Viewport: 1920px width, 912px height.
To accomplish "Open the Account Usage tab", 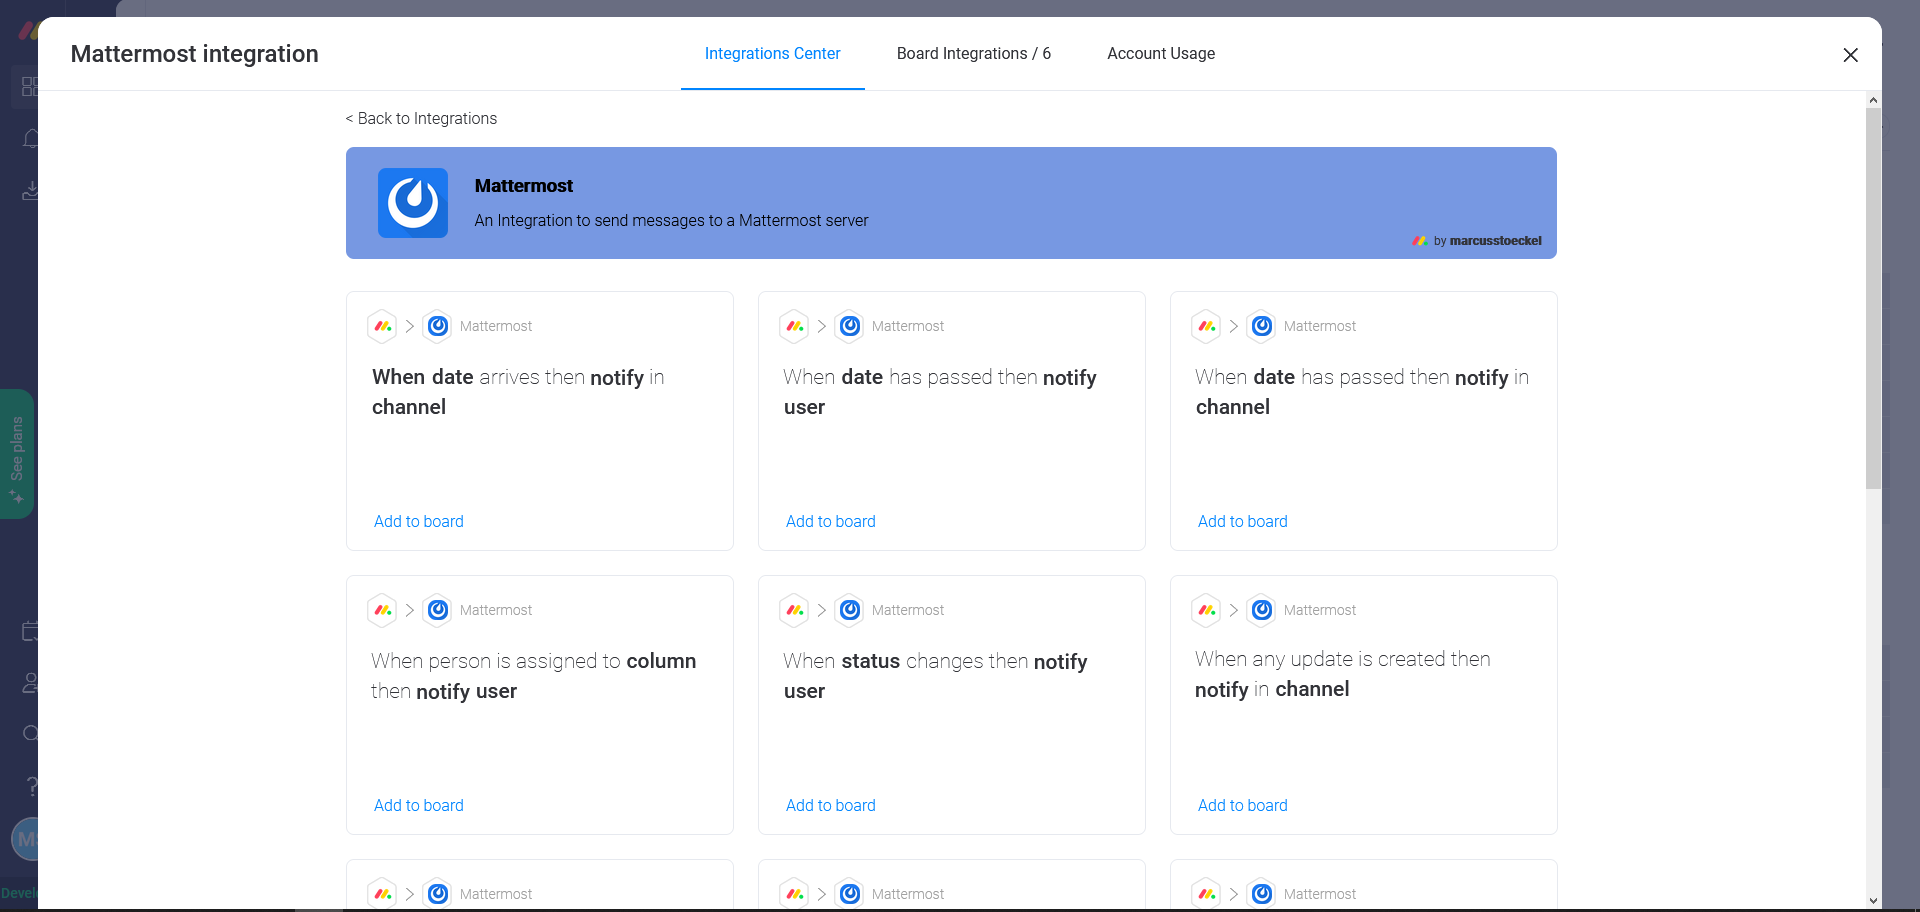I will [1160, 54].
